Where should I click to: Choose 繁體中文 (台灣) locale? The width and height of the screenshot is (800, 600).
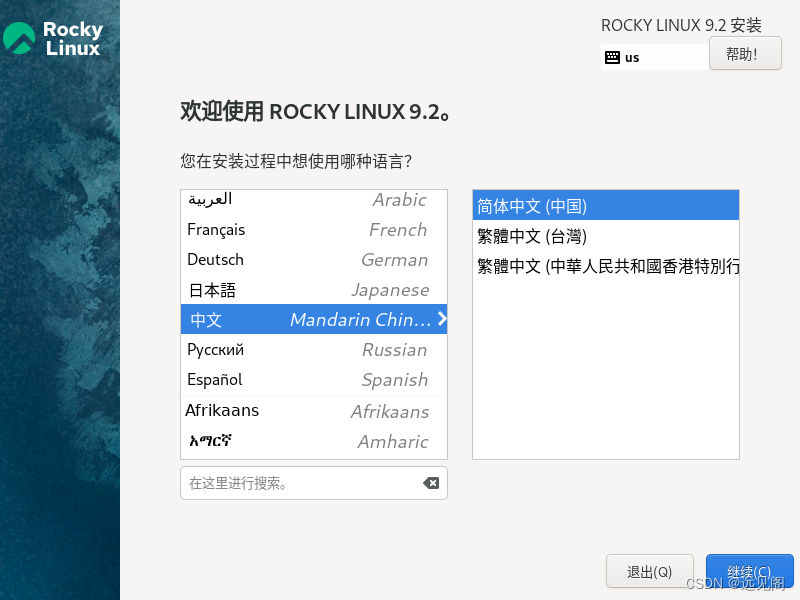(x=606, y=236)
